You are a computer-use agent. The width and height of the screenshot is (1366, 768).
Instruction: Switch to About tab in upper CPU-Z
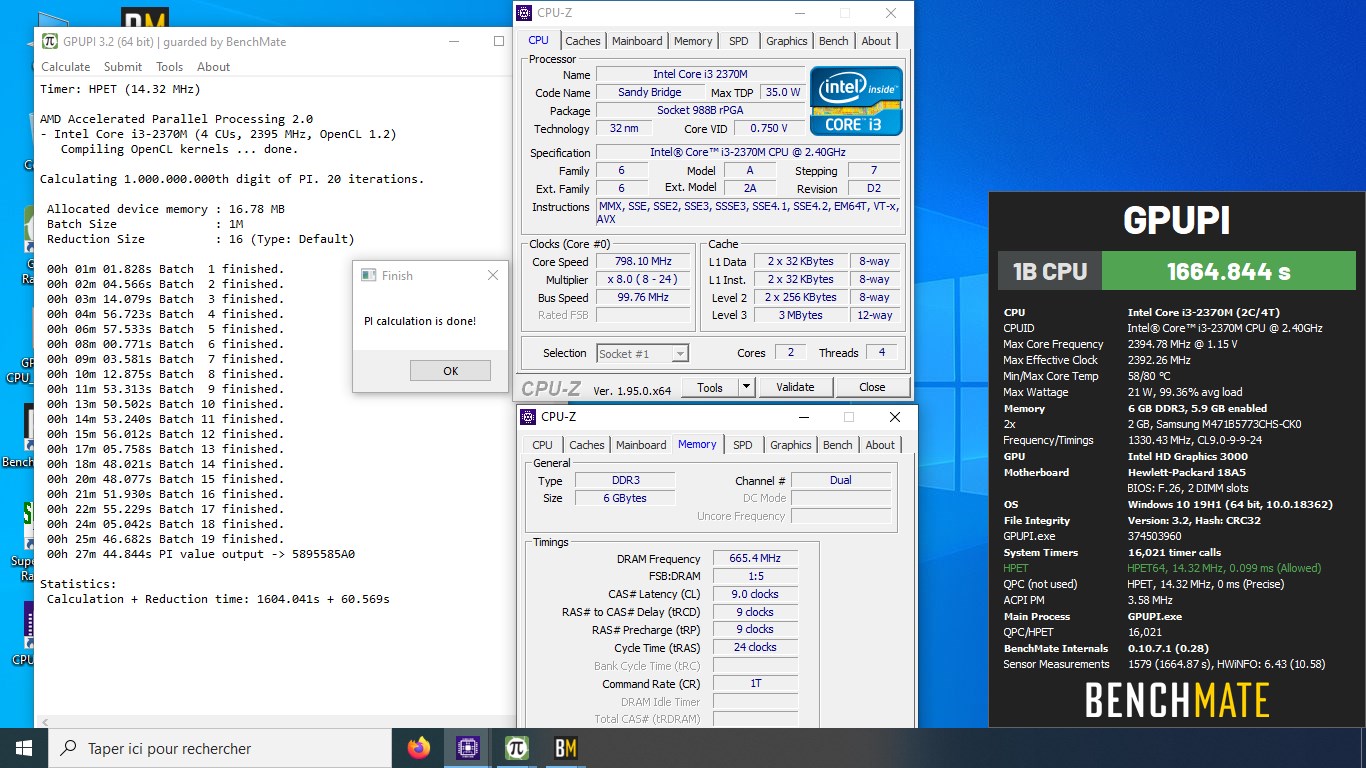(876, 41)
